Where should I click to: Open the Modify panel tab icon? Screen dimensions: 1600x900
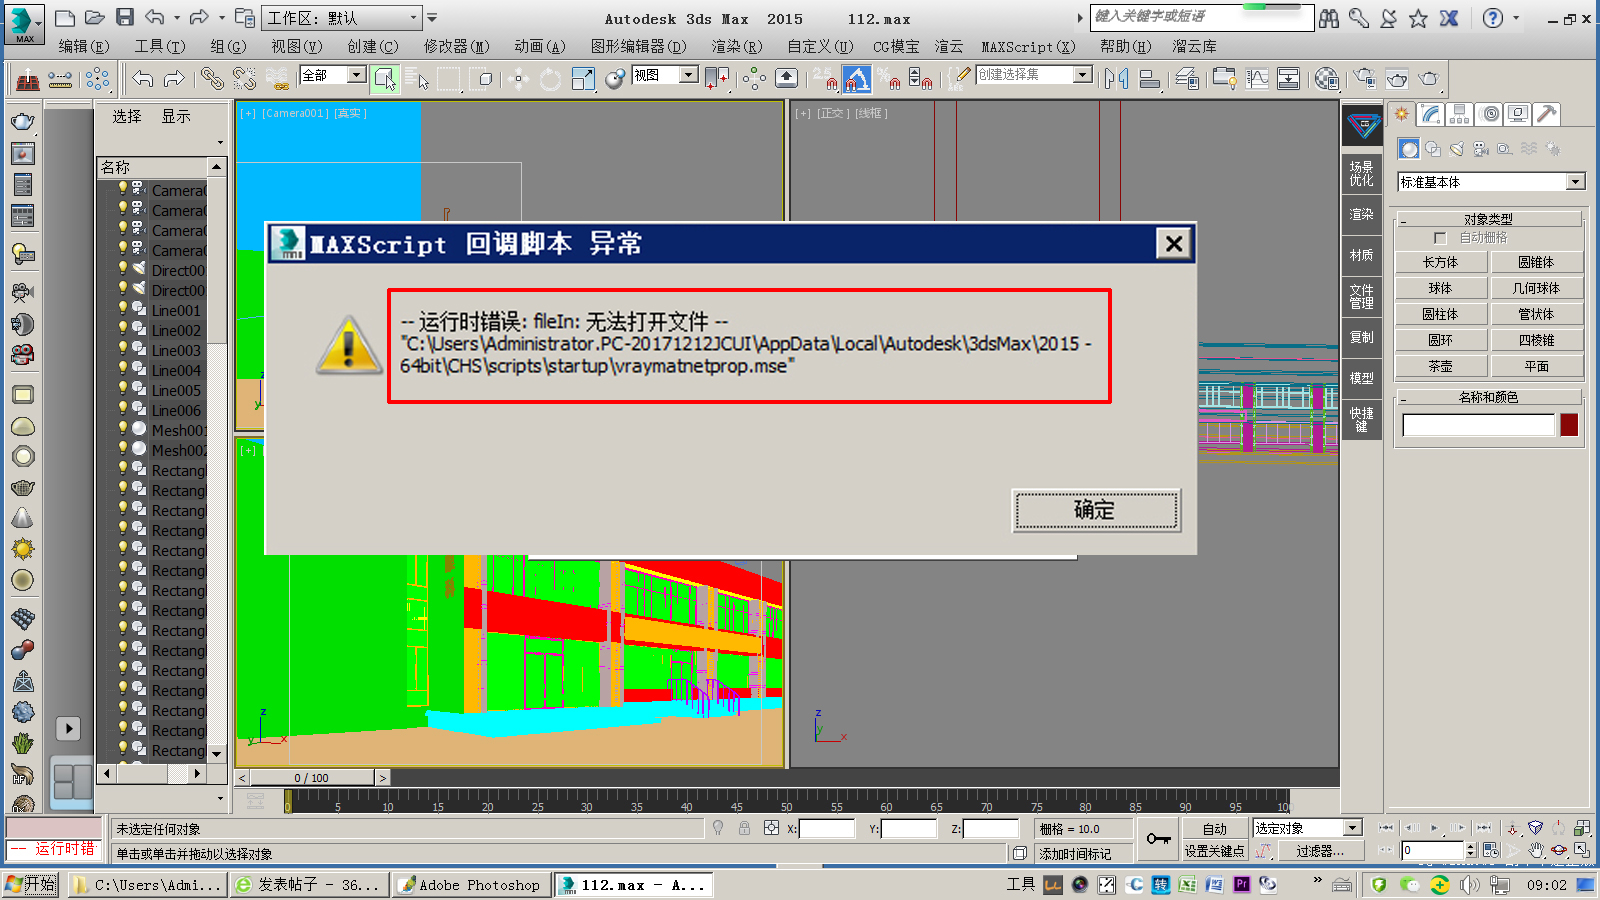[1431, 114]
